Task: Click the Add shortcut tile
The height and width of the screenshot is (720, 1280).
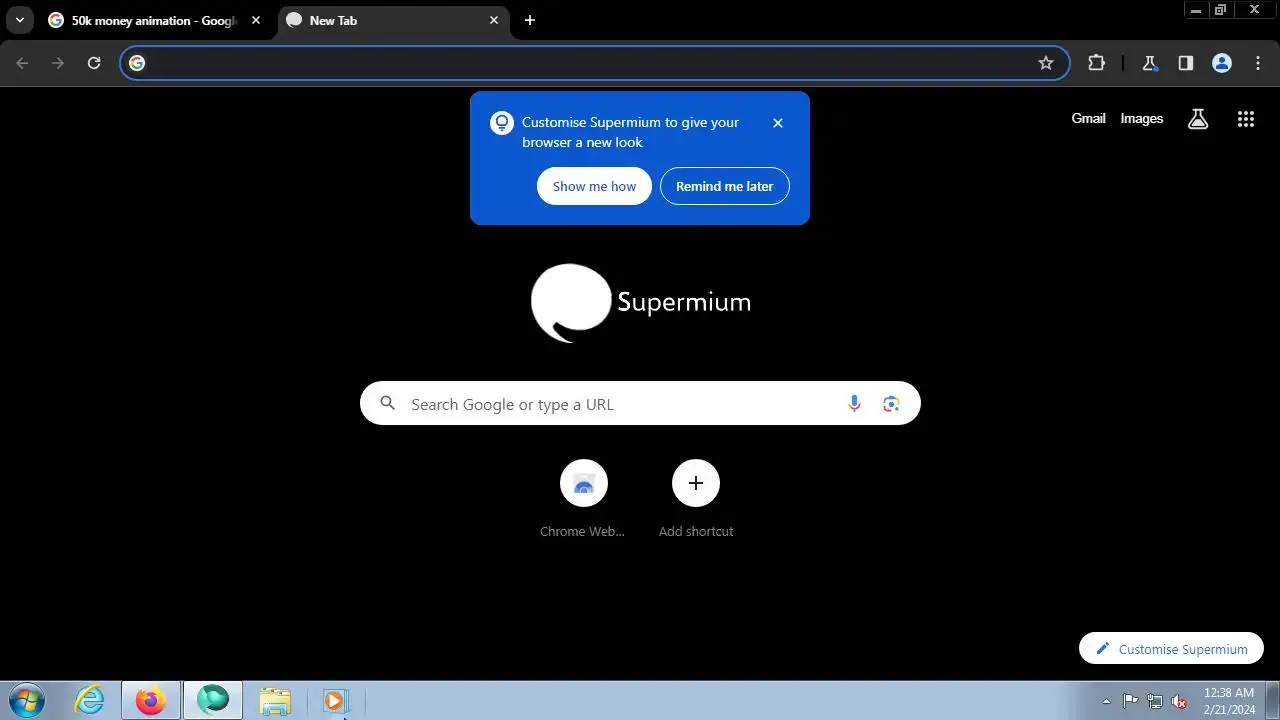Action: pos(696,499)
